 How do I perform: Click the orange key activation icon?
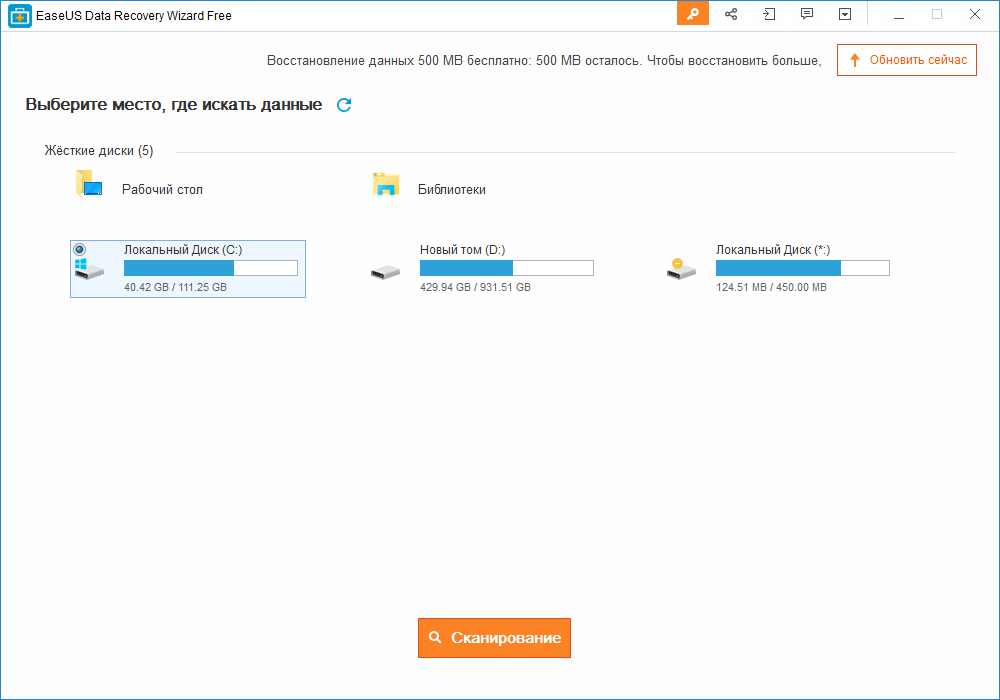point(693,13)
